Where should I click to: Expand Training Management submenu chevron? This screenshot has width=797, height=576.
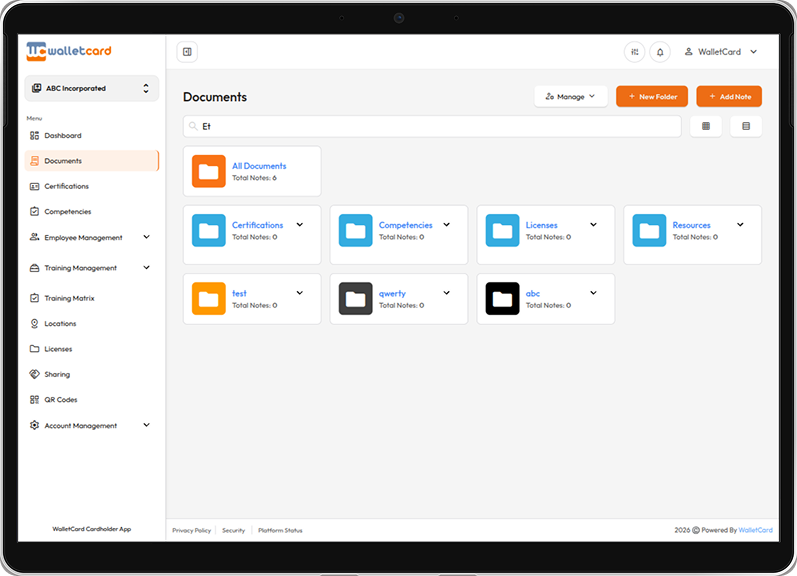point(146,267)
